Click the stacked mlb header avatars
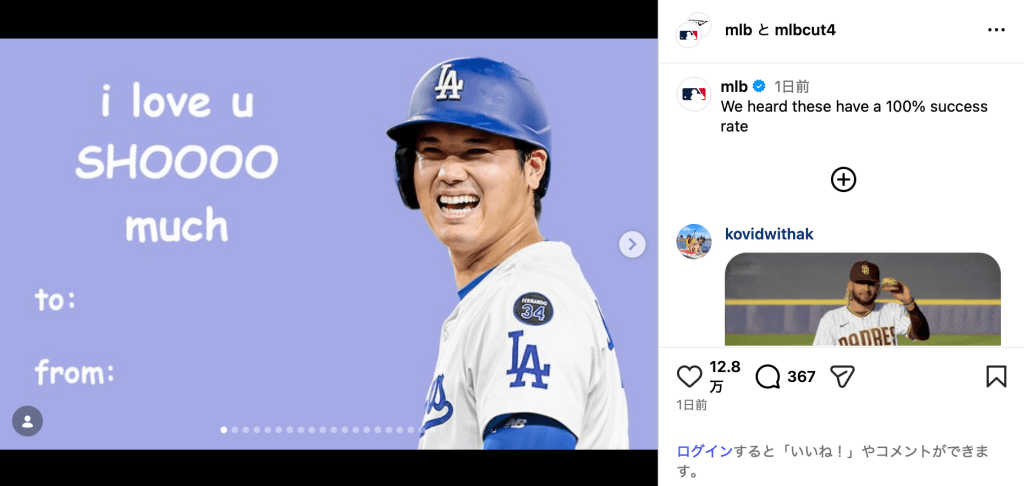This screenshot has height=486, width=1024. click(x=694, y=30)
